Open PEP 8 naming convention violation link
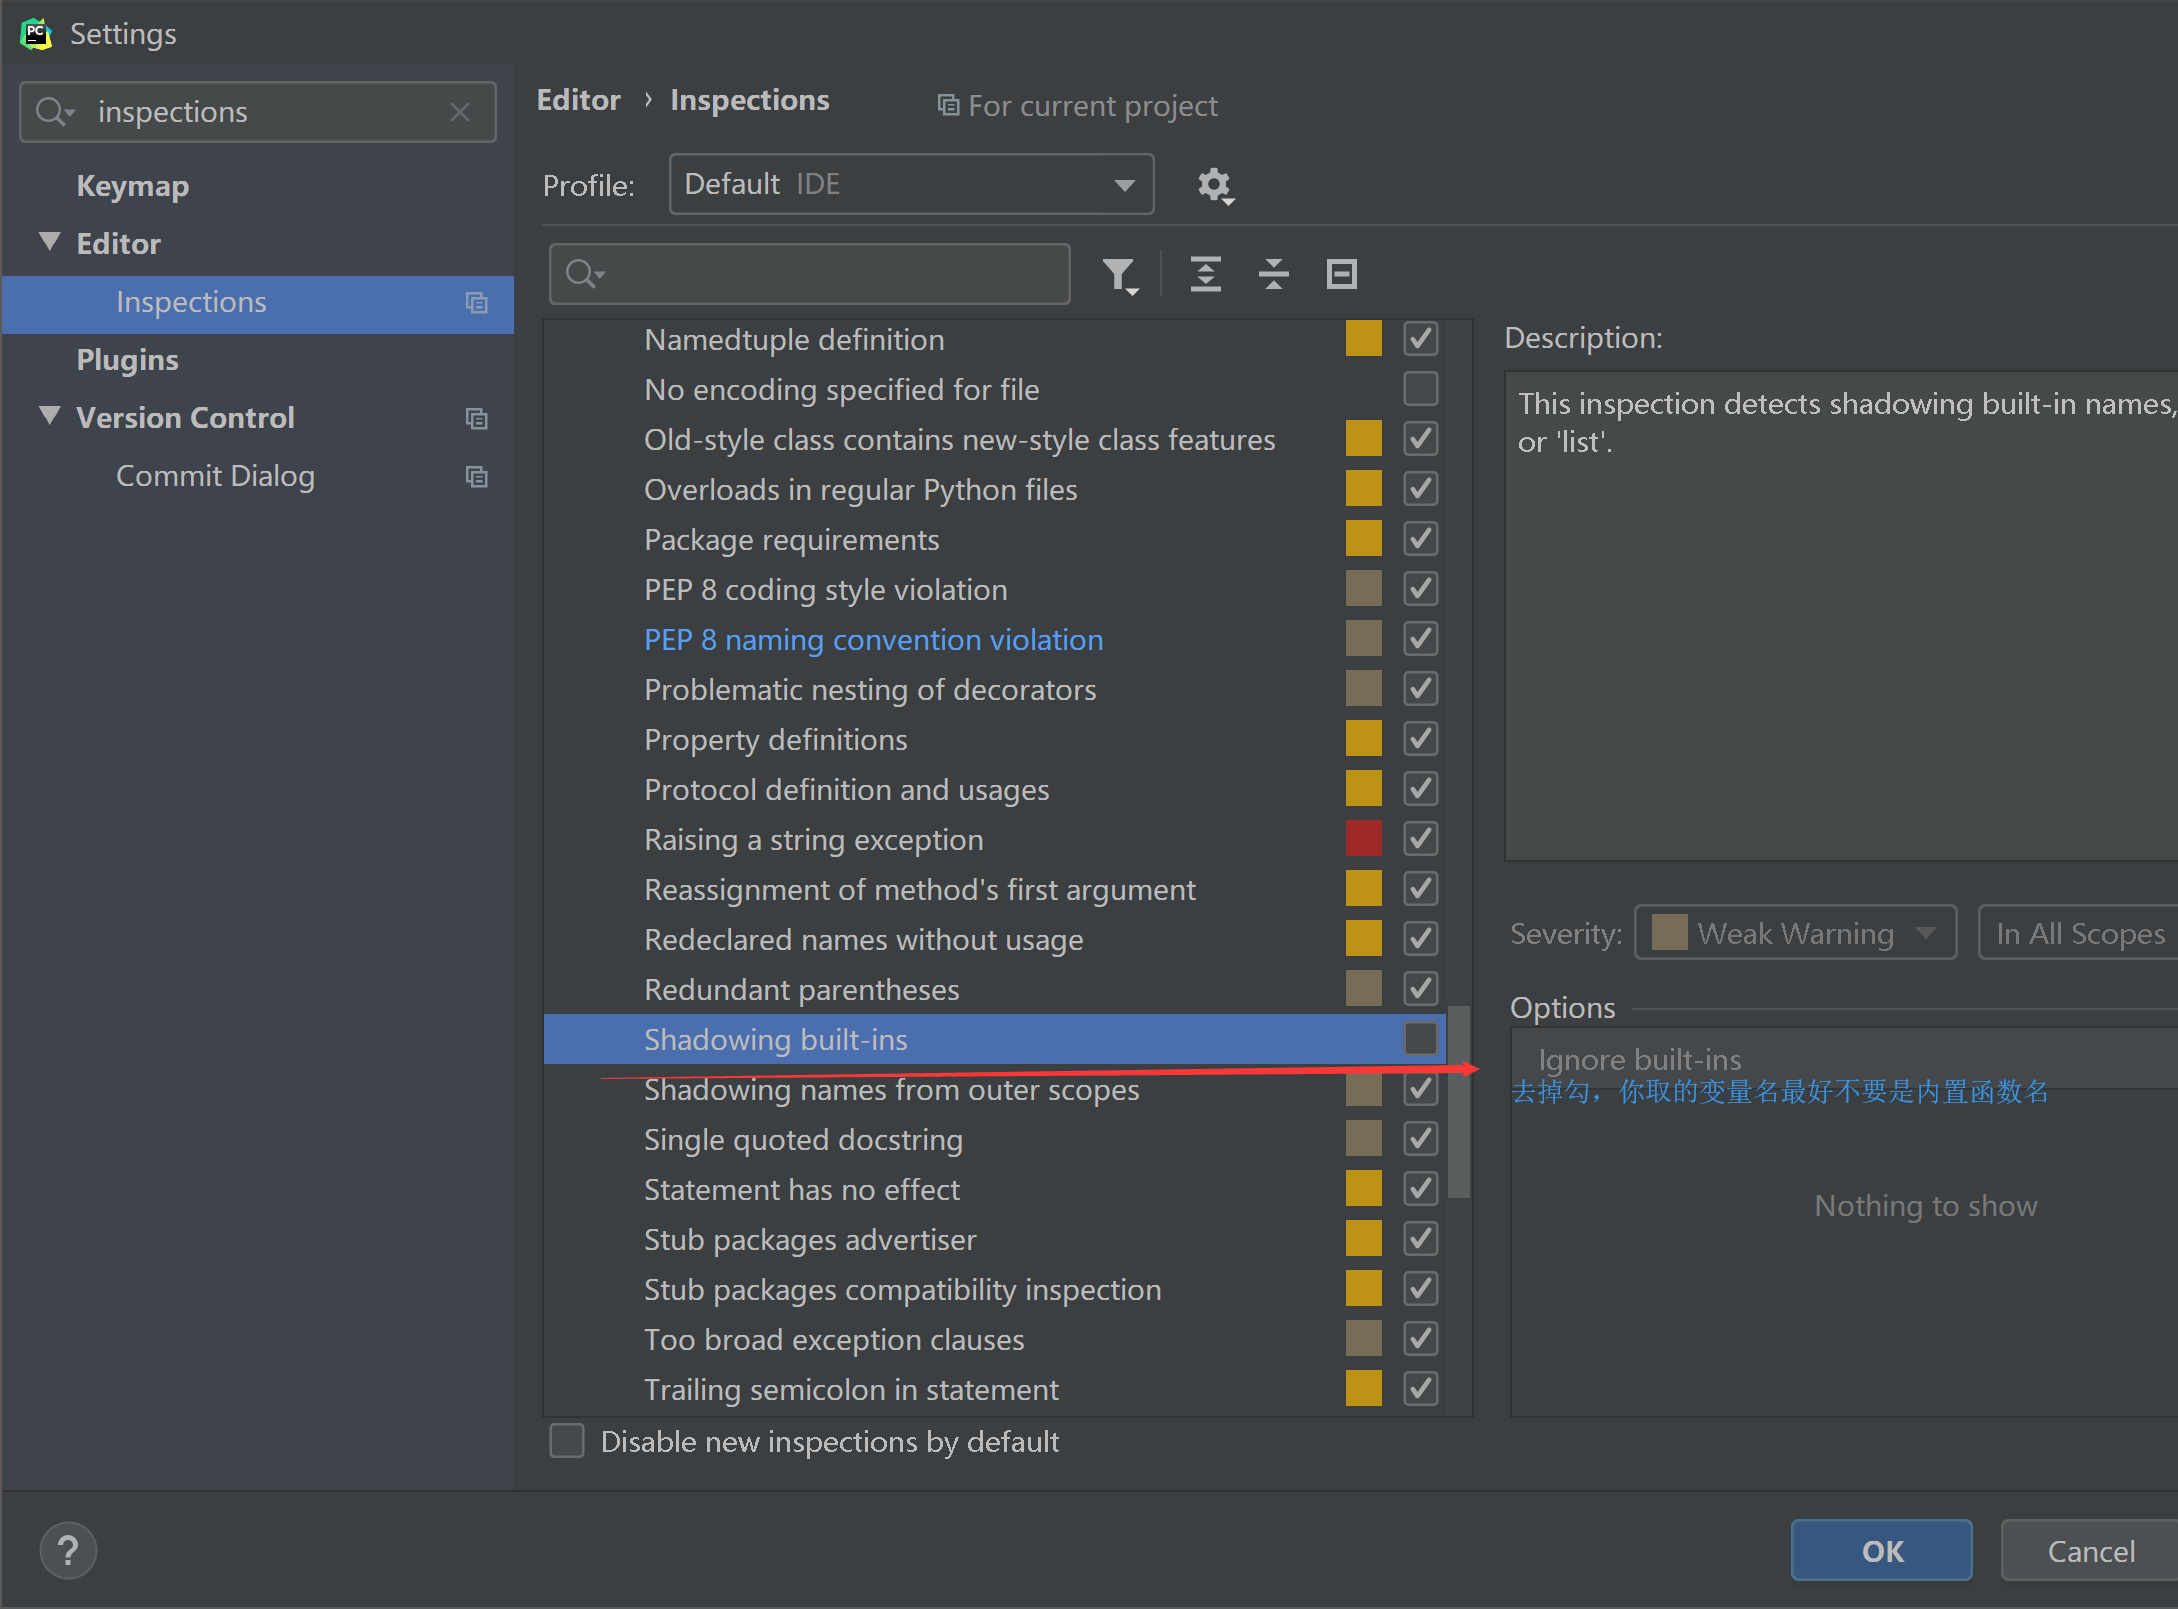Screen dimensions: 2178x1609 872,639
